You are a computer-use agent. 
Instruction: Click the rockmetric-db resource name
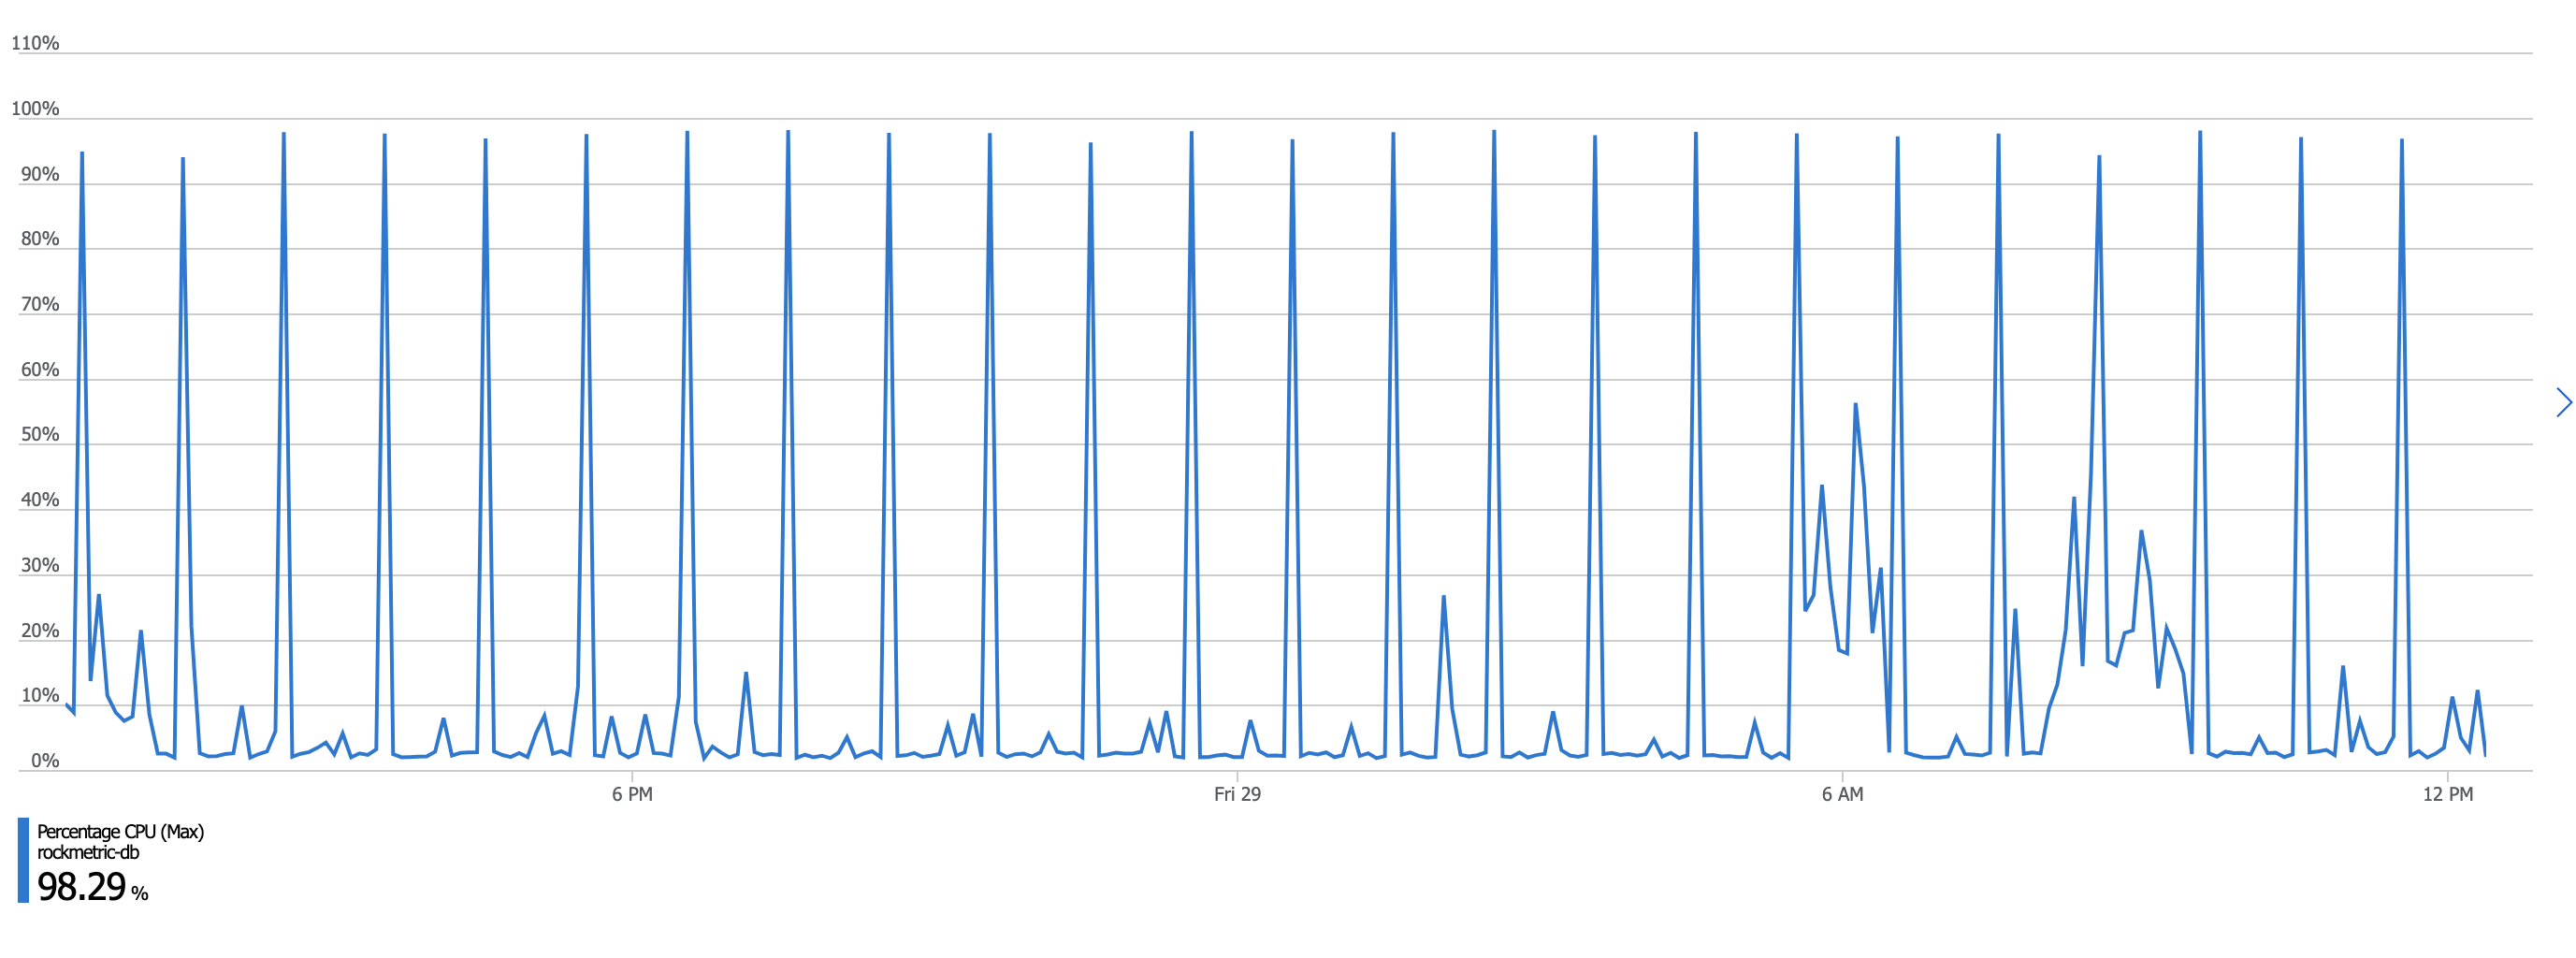(88, 853)
